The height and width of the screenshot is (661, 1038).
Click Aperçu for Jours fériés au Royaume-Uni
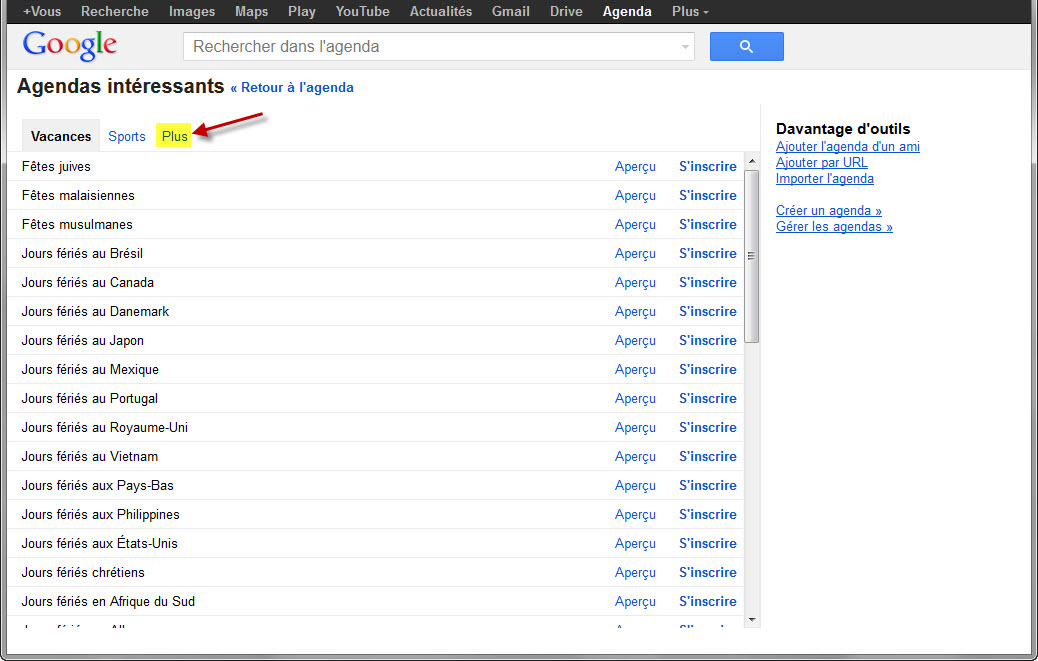[636, 429]
